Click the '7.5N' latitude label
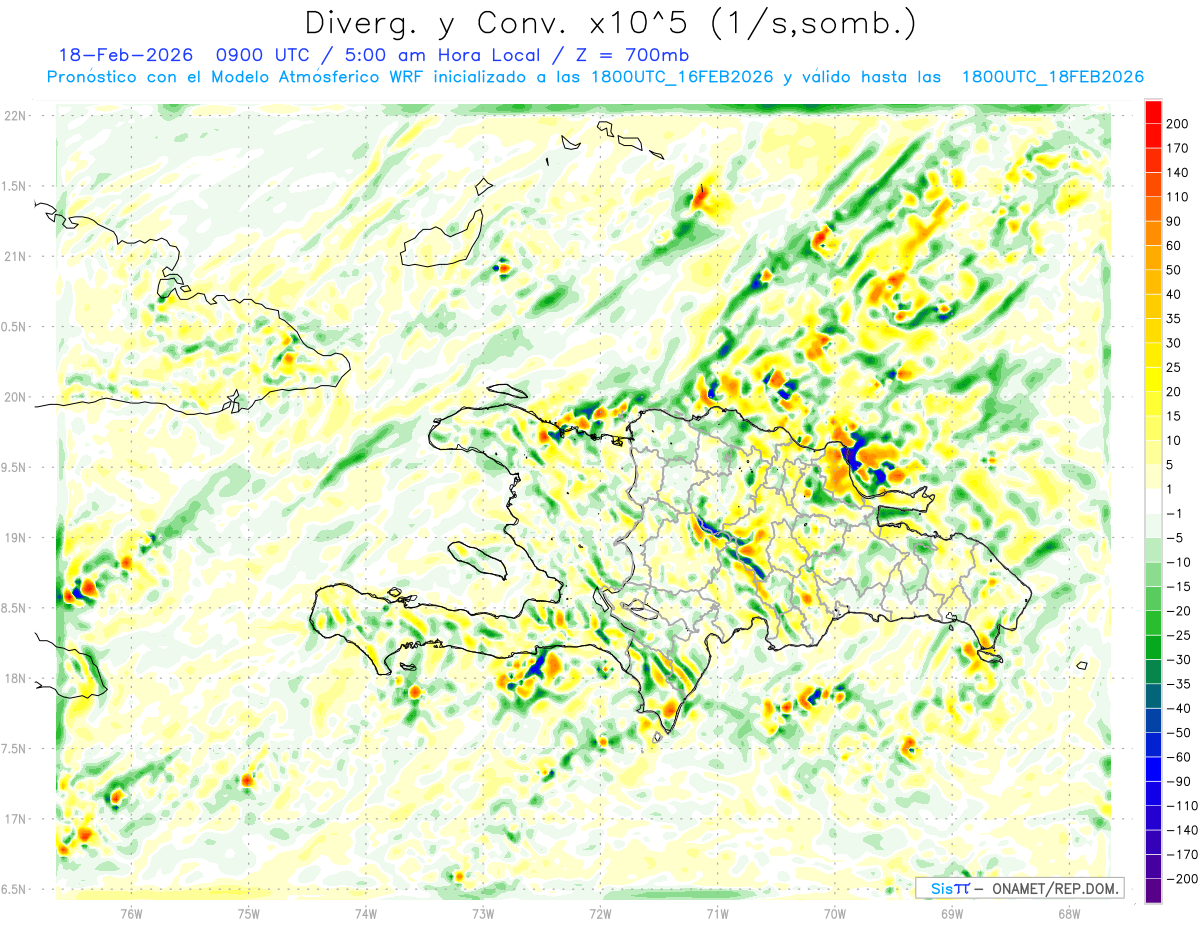 coord(14,749)
